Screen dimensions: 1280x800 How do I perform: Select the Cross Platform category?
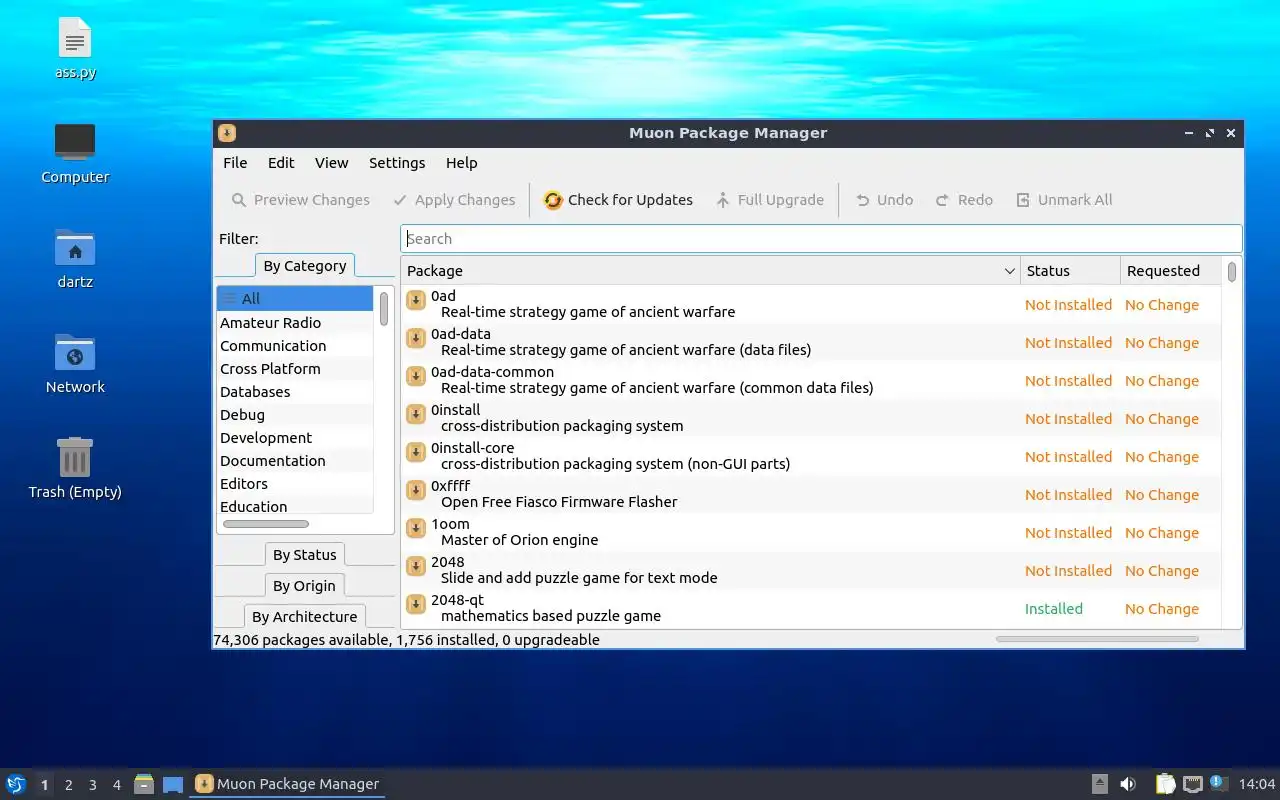click(295, 369)
